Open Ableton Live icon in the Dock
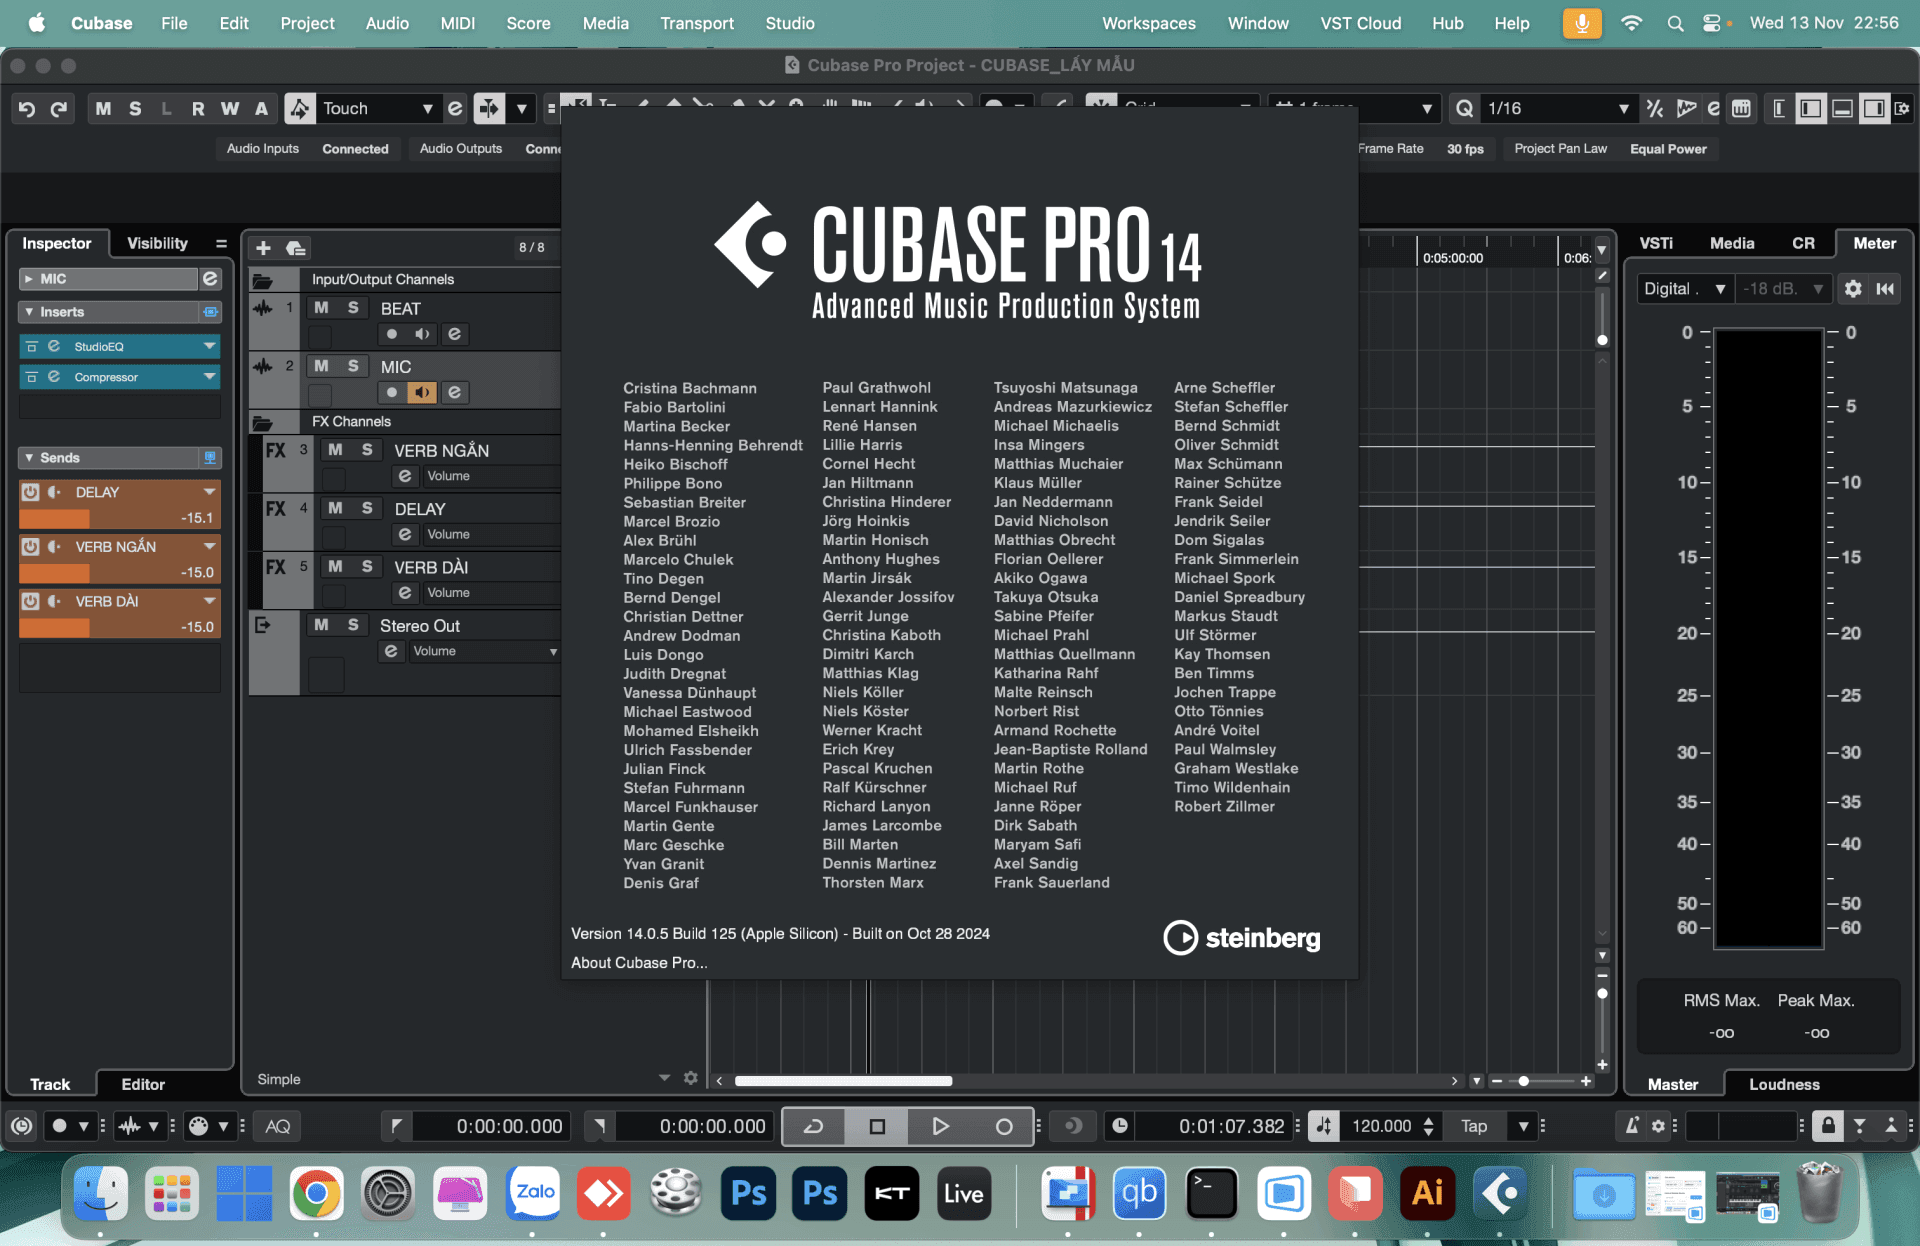 coord(963,1193)
